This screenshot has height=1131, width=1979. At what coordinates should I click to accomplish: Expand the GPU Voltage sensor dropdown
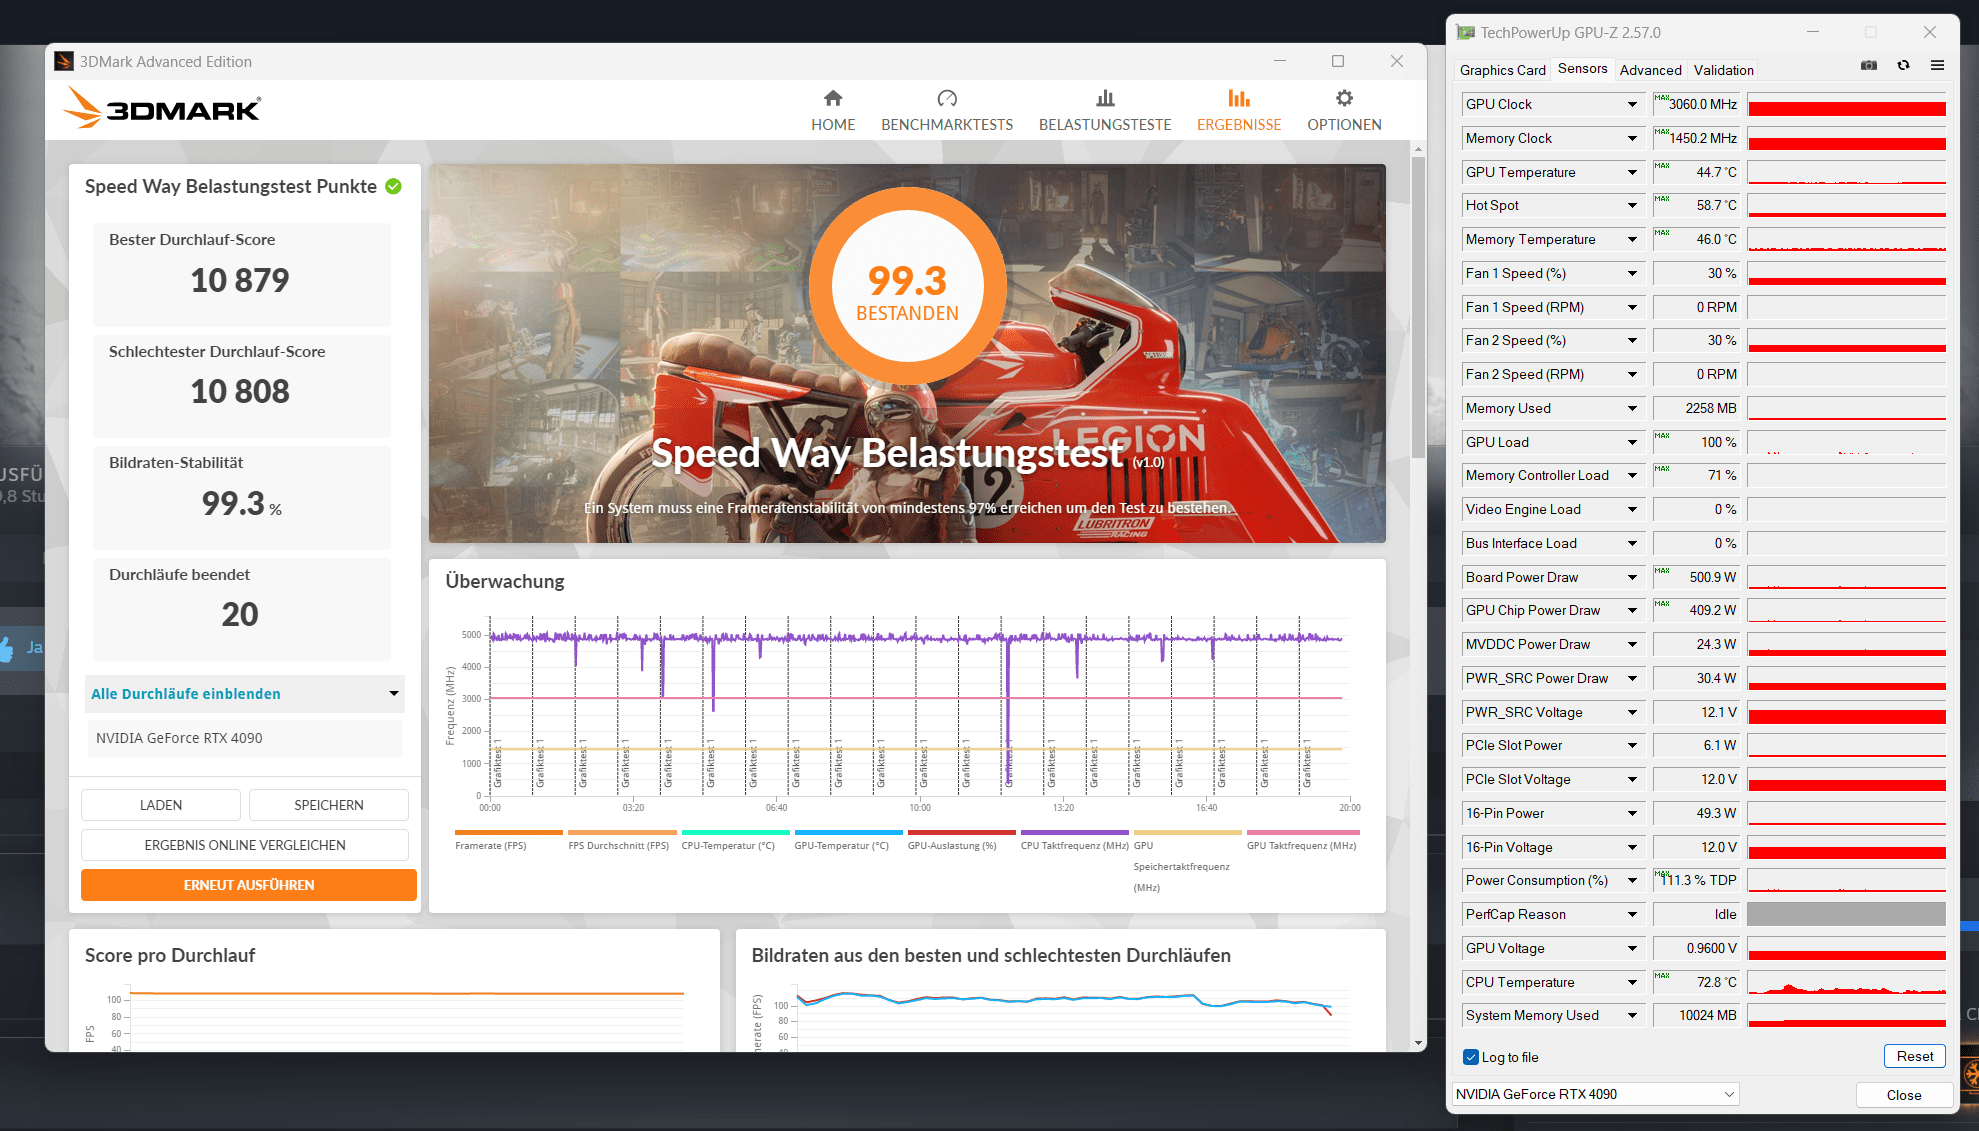pyautogui.click(x=1632, y=948)
